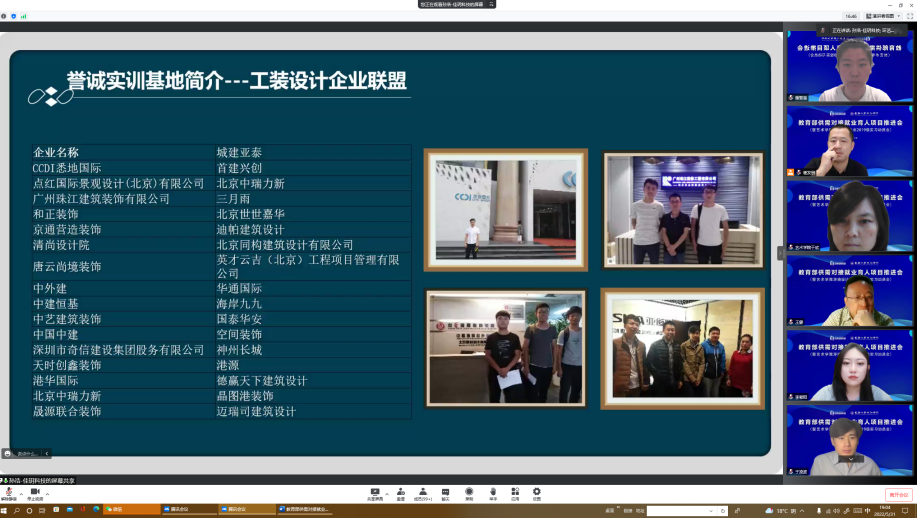Select the fifth participant video thumbnail
Screen dimensions: 917x518
pyautogui.click(x=850, y=365)
